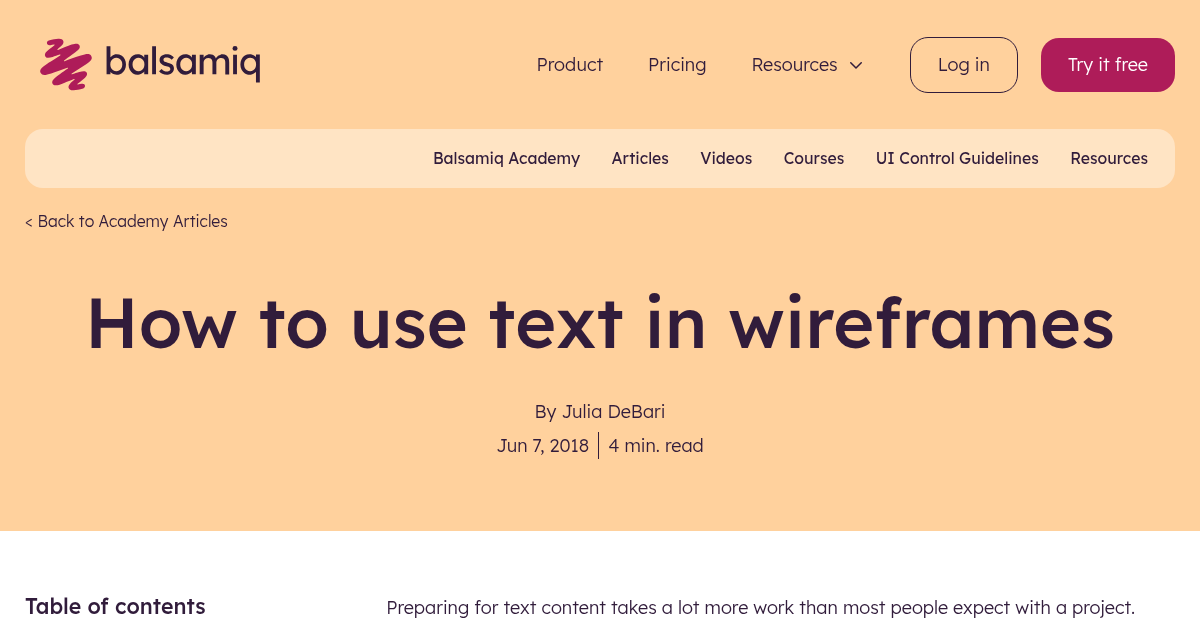1200x627 pixels.
Task: Click the balsamiq wordmark text
Action: click(x=184, y=62)
